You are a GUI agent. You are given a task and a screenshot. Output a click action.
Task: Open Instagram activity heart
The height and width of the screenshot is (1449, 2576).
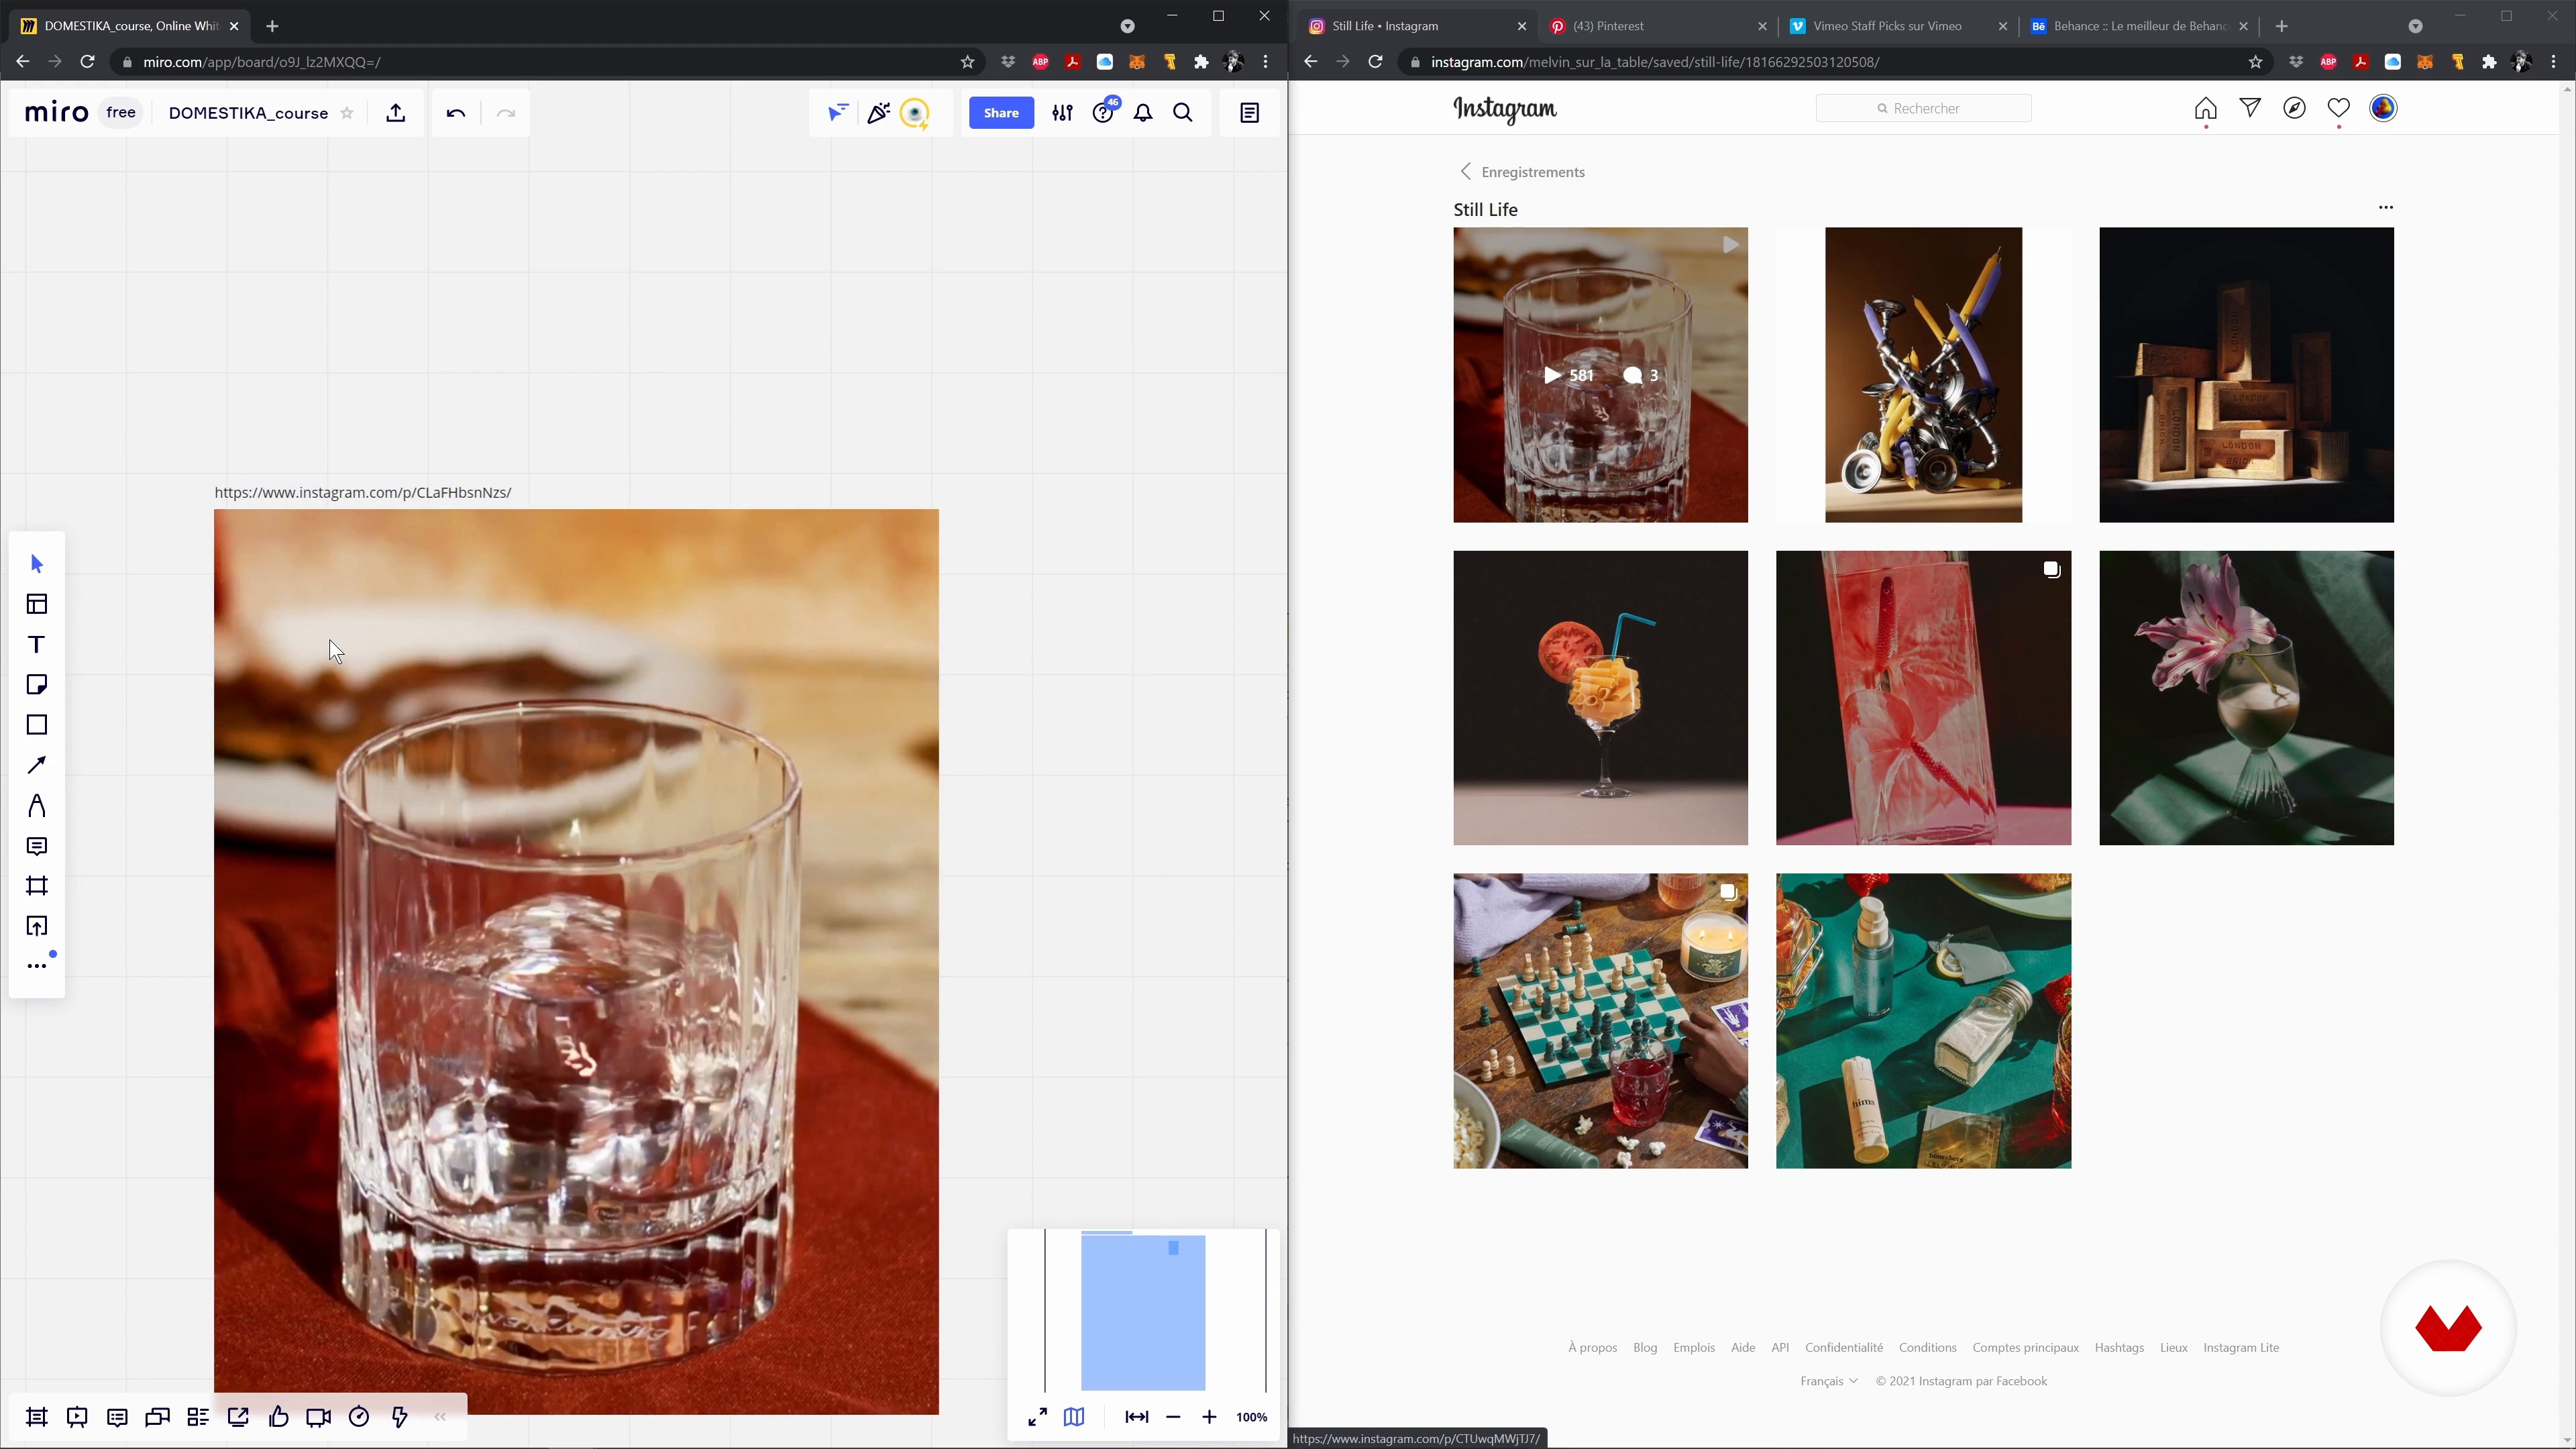tap(2338, 108)
